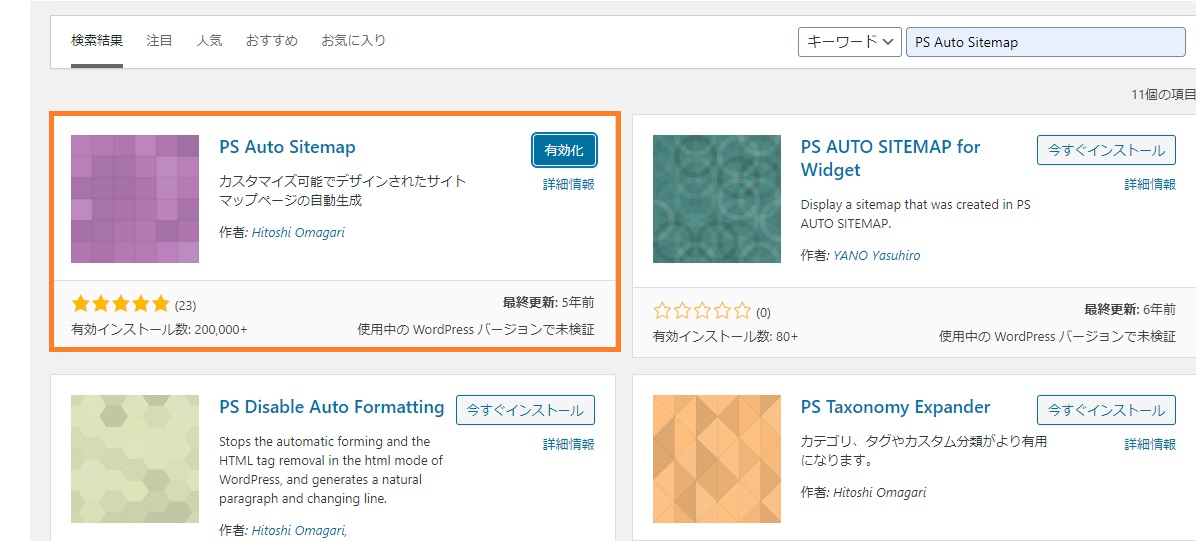Click the green hexagon plugin thumbnail
This screenshot has width=1198, height=541.
(x=135, y=458)
